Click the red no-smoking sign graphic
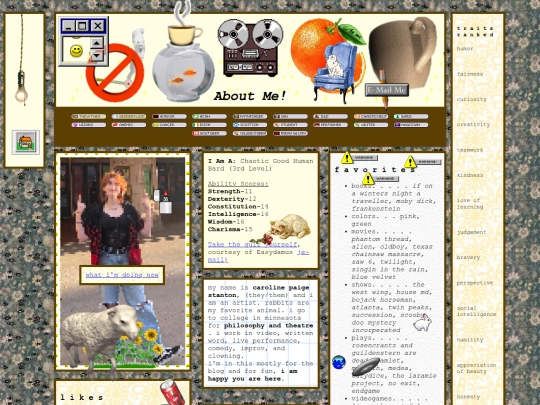540x405 pixels. pos(115,73)
